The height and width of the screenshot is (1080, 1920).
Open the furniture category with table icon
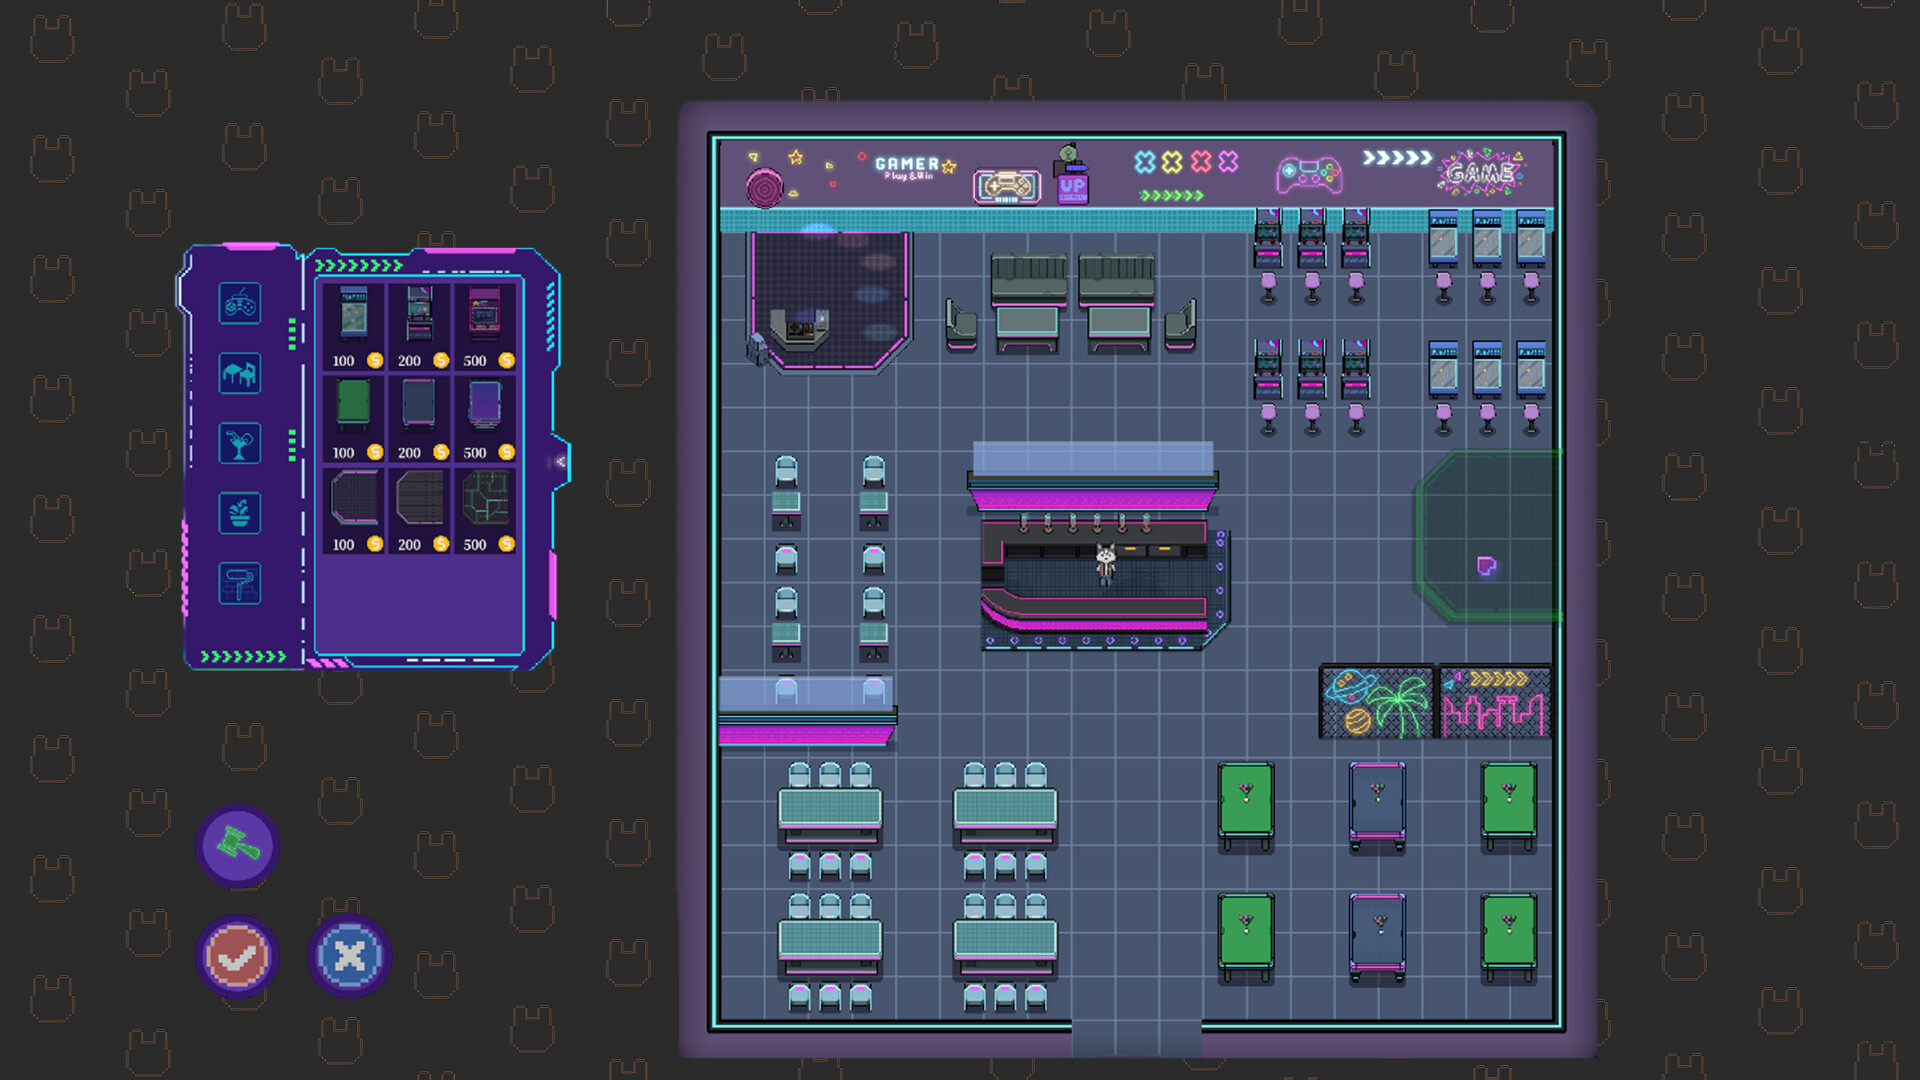click(x=238, y=375)
